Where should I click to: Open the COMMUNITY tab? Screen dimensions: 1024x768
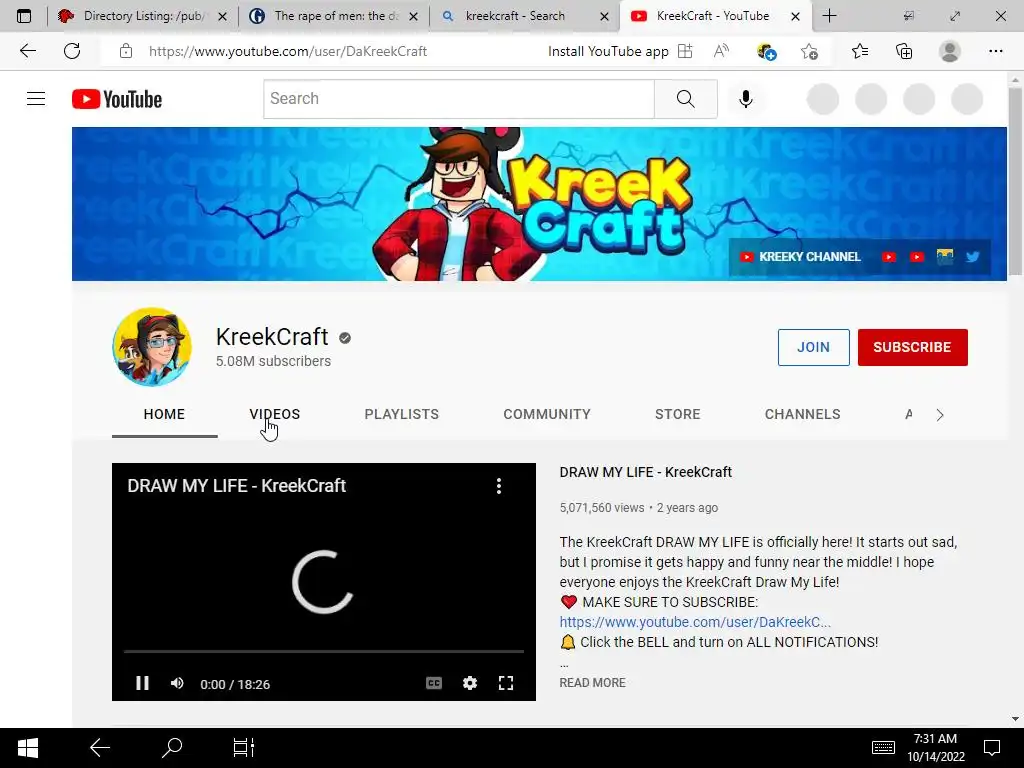coord(547,414)
